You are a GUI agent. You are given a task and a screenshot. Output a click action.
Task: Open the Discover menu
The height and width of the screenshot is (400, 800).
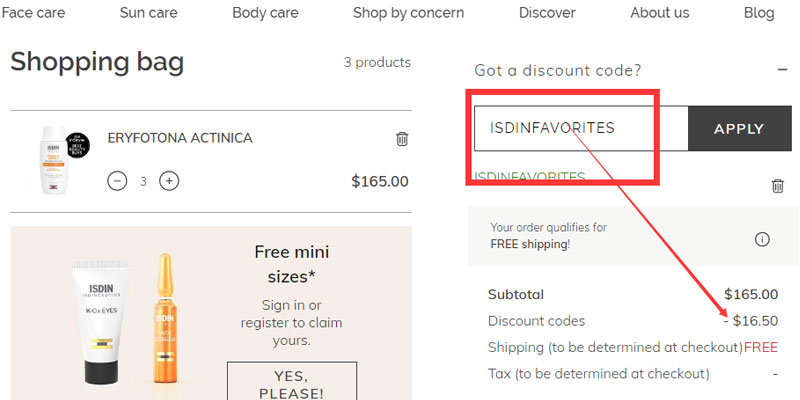pyautogui.click(x=547, y=13)
